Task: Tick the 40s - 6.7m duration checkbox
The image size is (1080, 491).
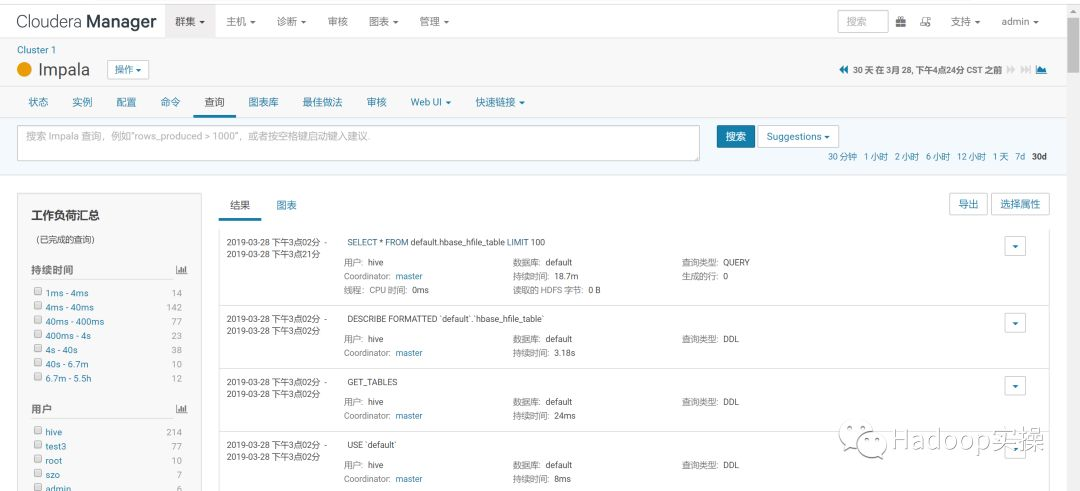Action: click(38, 363)
